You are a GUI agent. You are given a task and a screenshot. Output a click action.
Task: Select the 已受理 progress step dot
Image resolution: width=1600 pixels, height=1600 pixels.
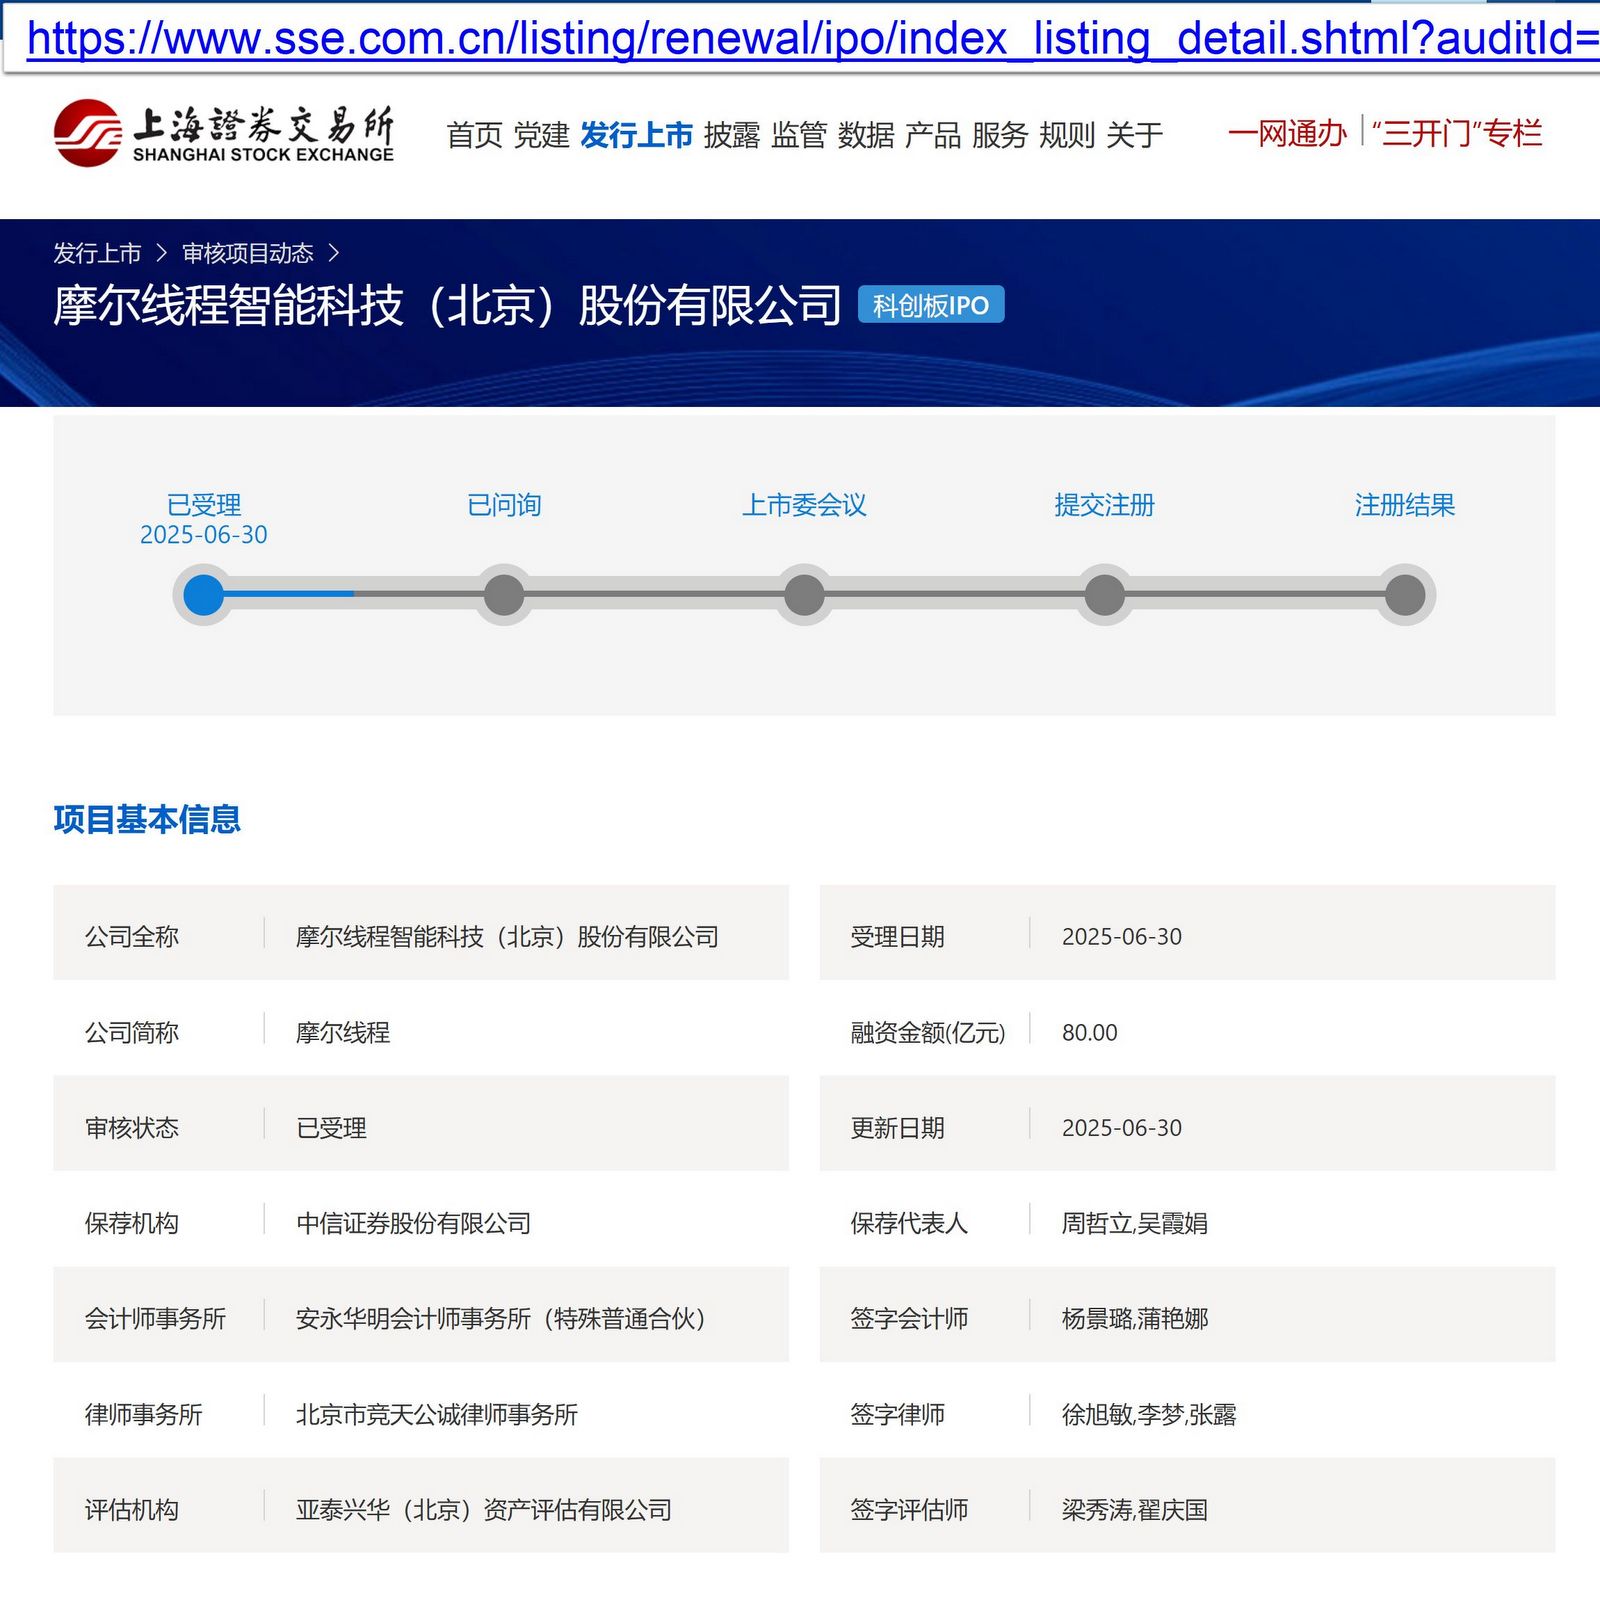(204, 595)
